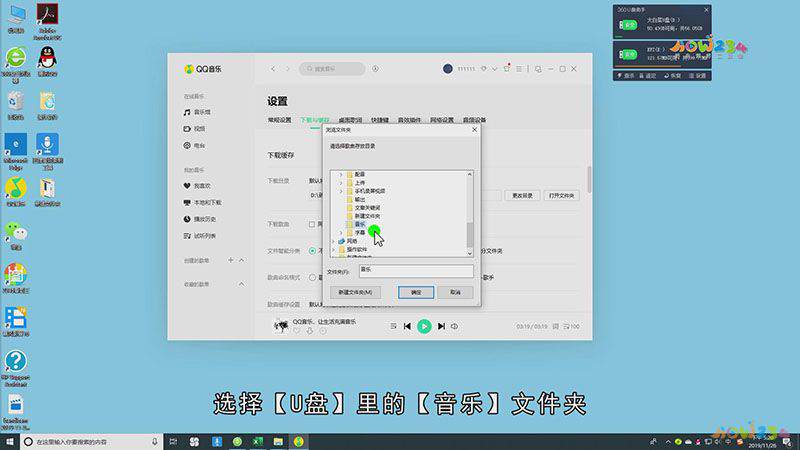
Task: Confirm folder selection with 确定
Action: (x=416, y=292)
